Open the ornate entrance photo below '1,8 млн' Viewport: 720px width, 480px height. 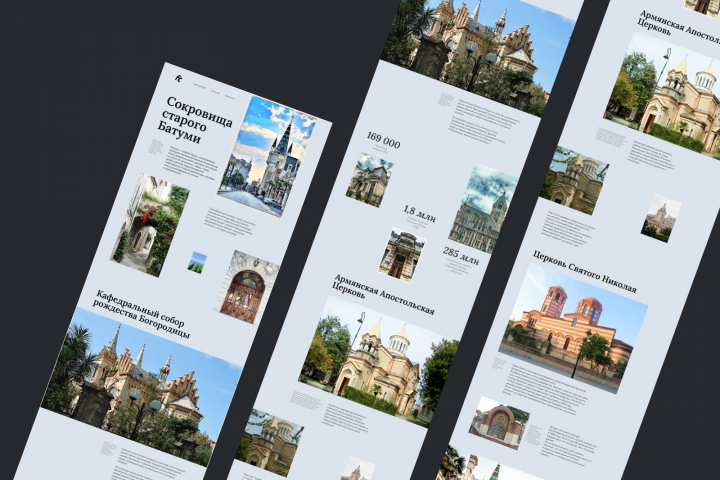pyautogui.click(x=402, y=255)
